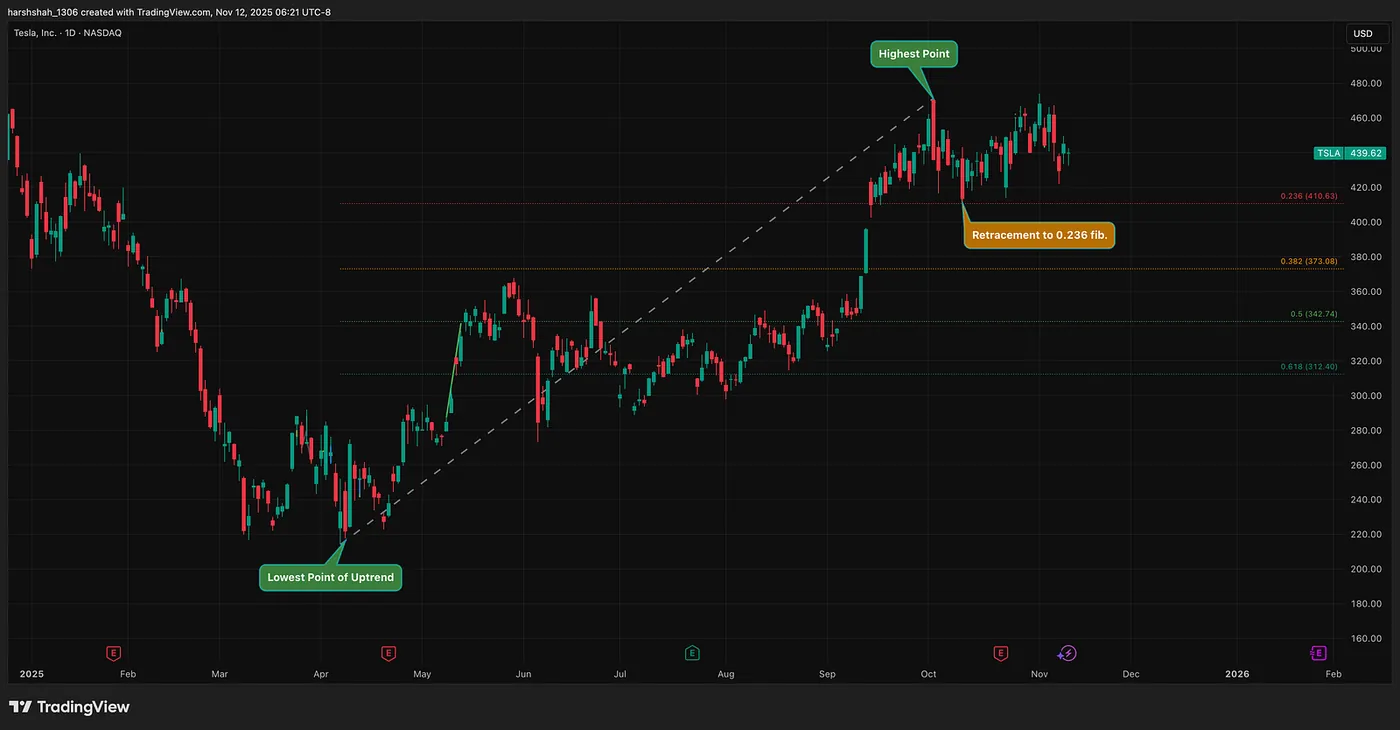
Task: Click the 0.236 (410.63) fib level label
Action: tap(1309, 196)
